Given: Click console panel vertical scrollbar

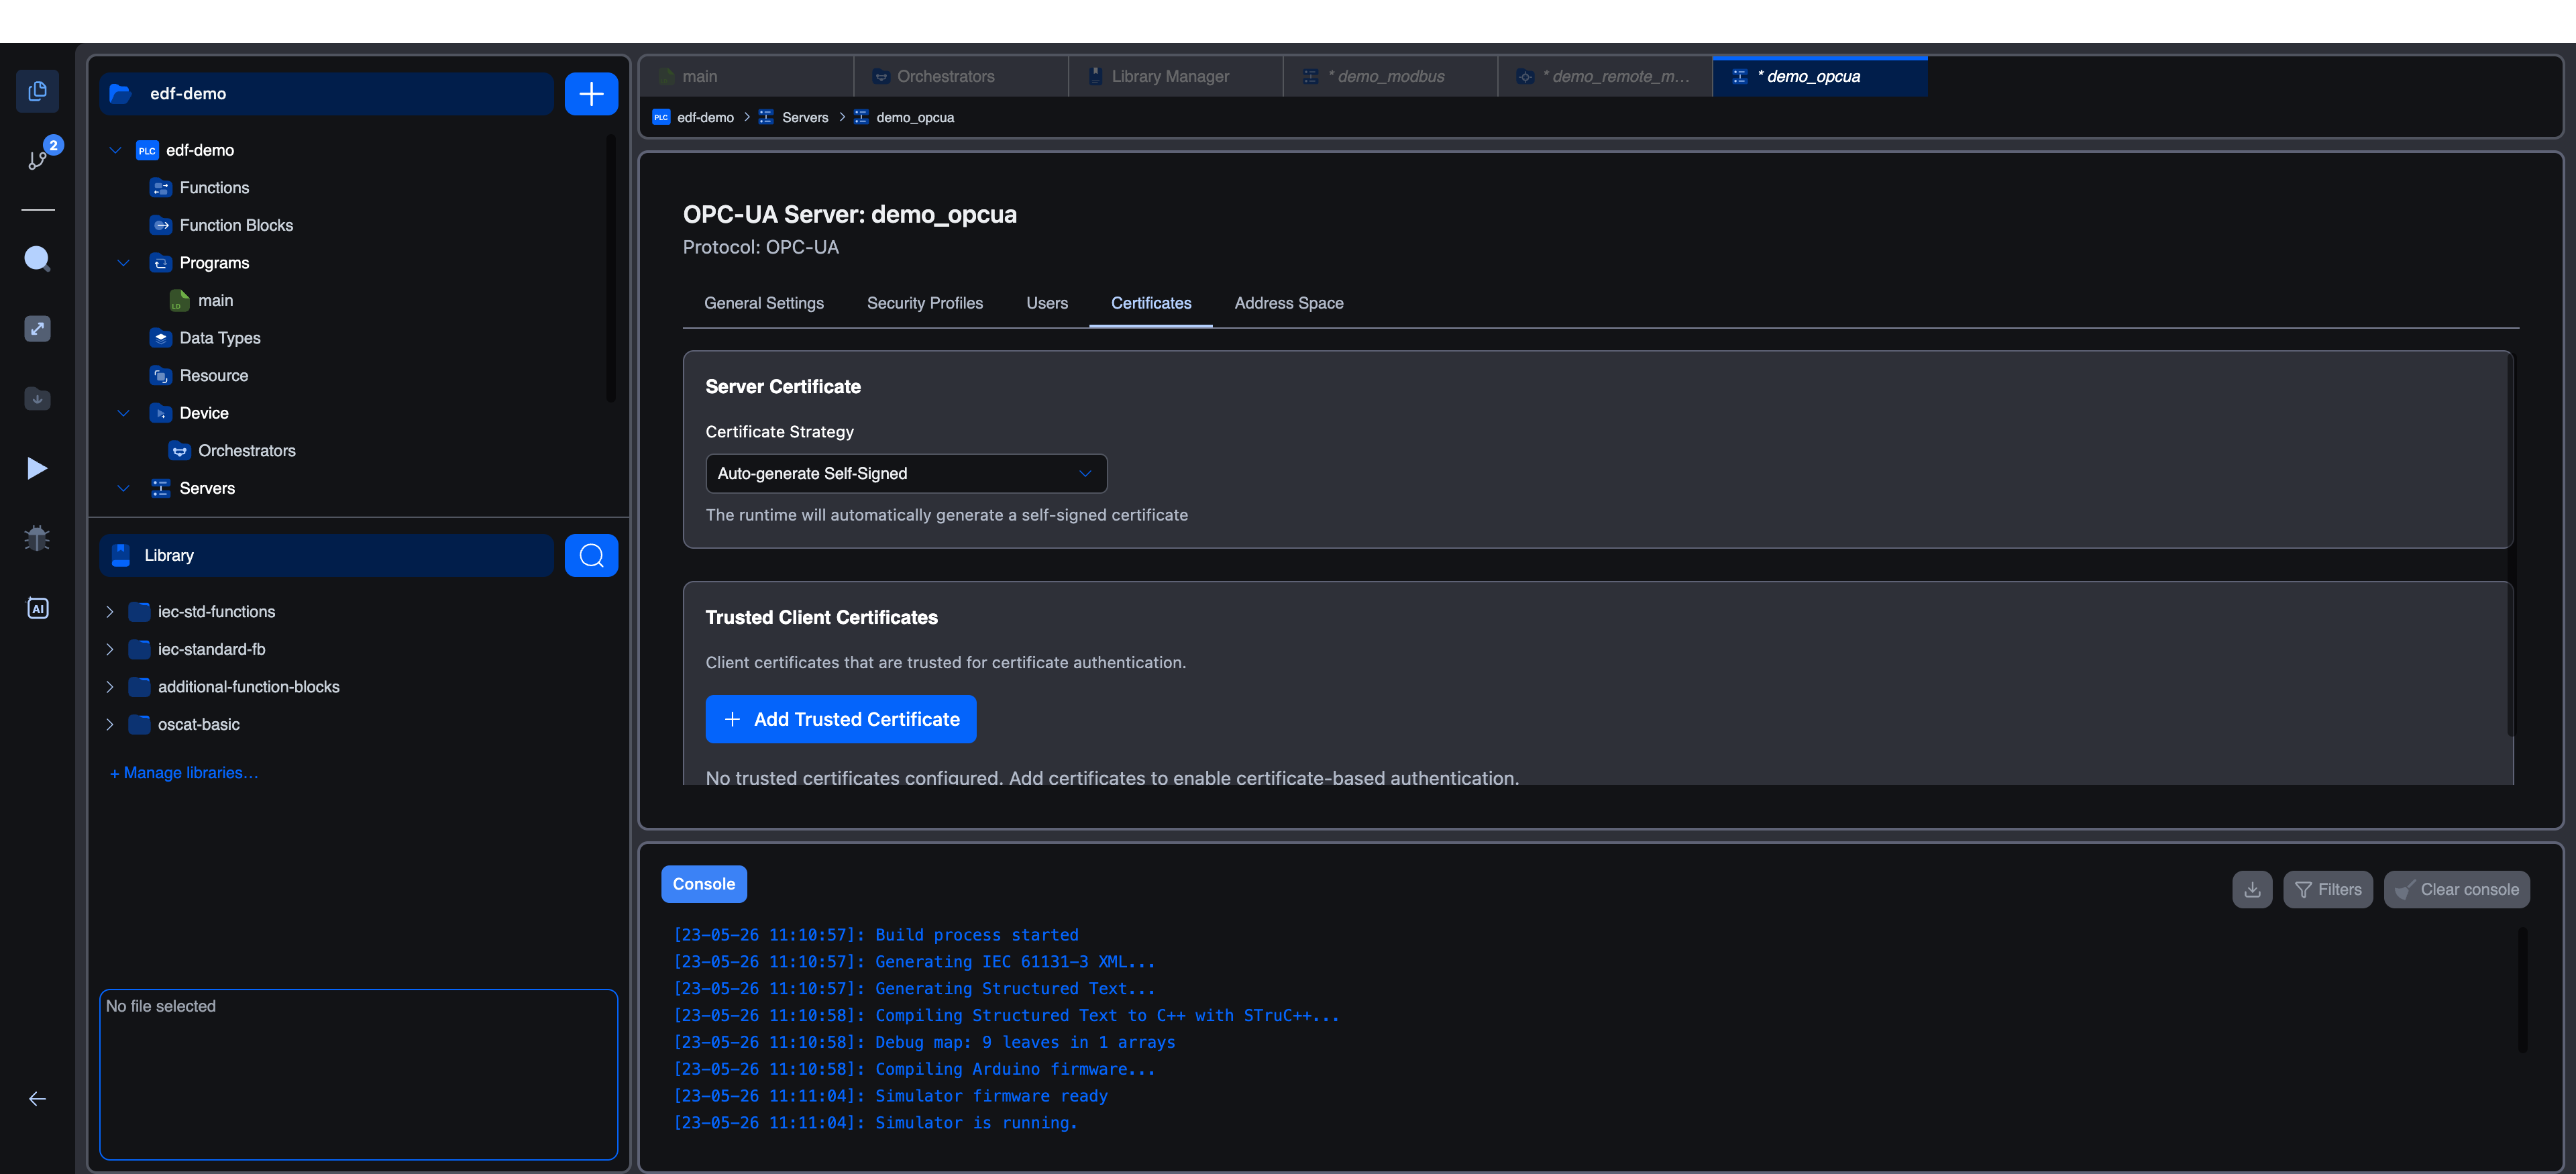Looking at the screenshot, I should pos(2522,990).
